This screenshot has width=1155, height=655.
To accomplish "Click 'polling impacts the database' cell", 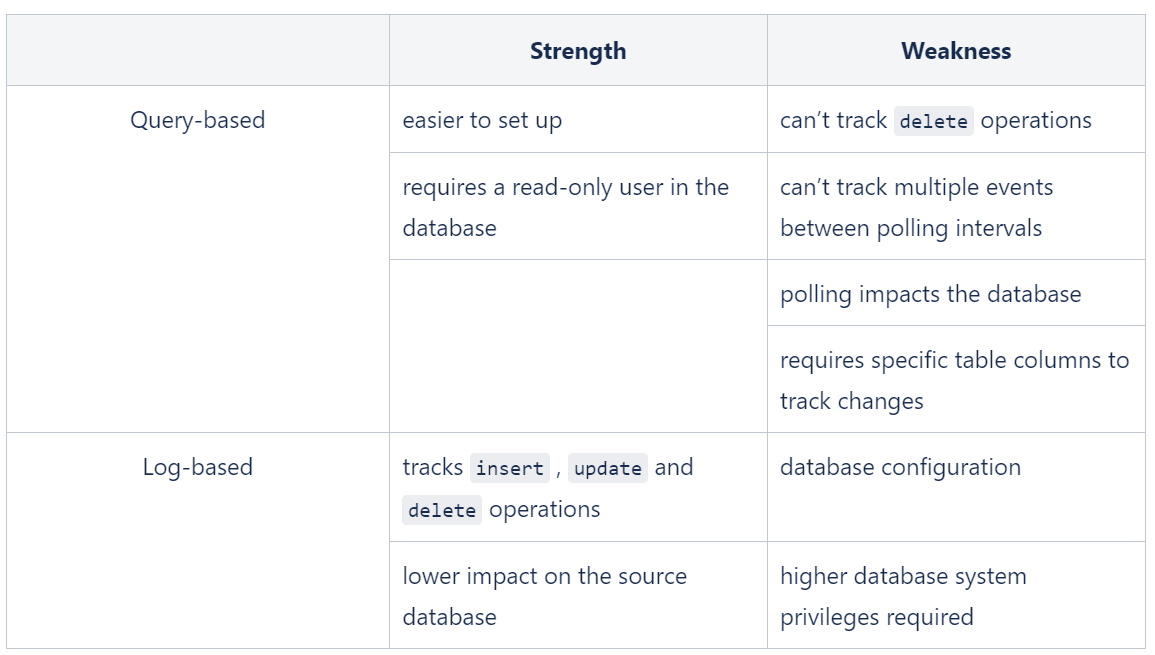I will tap(956, 293).
